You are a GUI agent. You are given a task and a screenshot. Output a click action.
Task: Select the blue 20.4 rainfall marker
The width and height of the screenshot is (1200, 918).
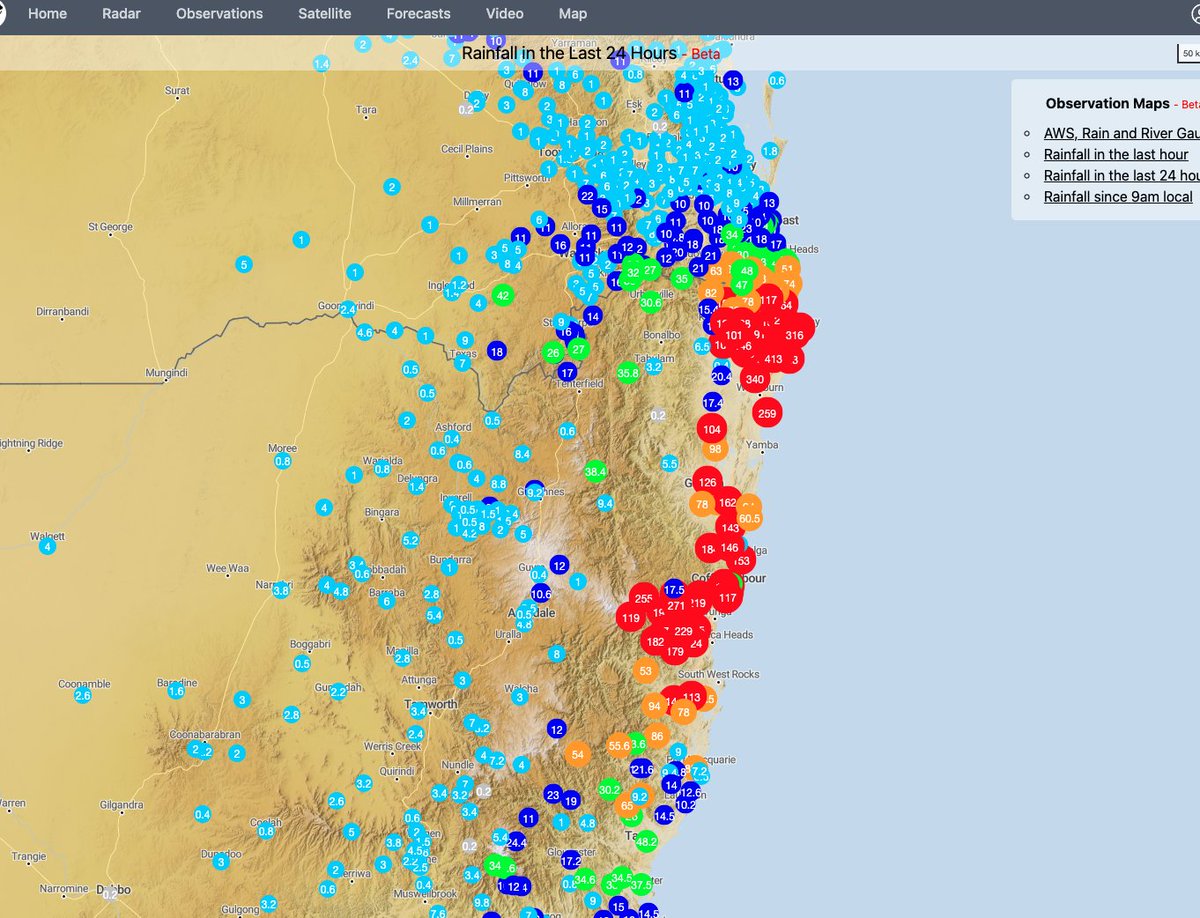pyautogui.click(x=721, y=376)
